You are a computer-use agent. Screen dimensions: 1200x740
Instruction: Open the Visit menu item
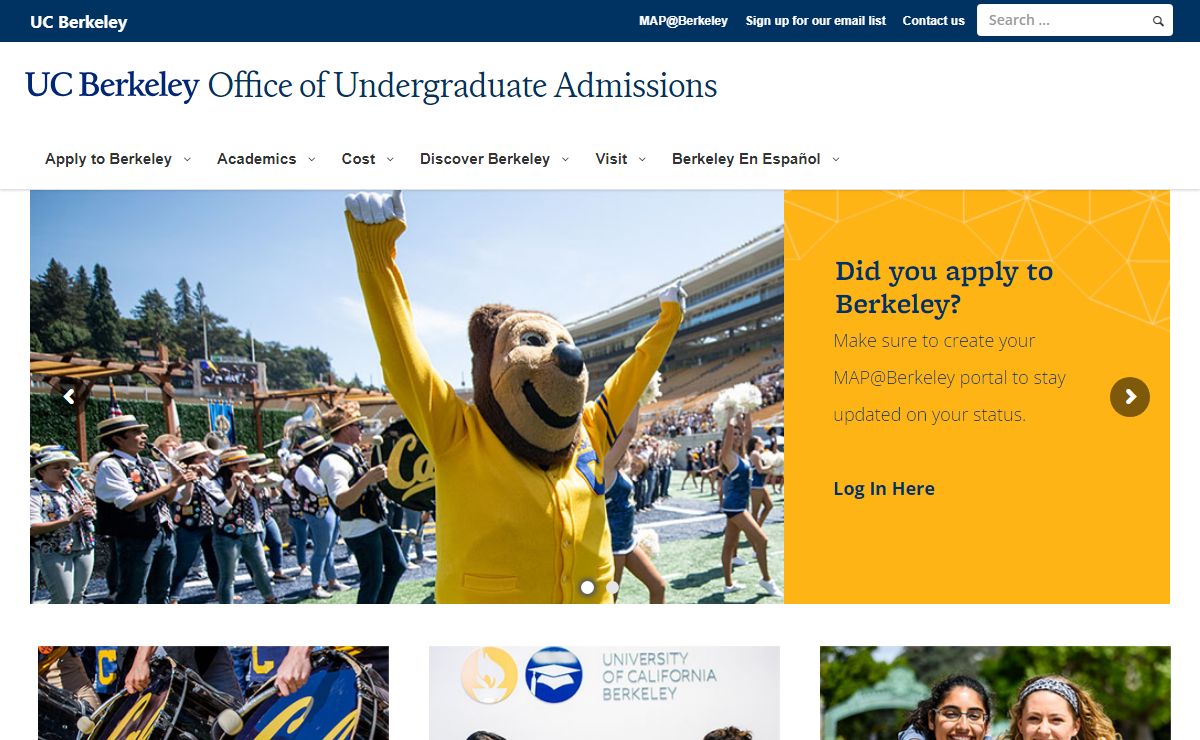pos(611,159)
